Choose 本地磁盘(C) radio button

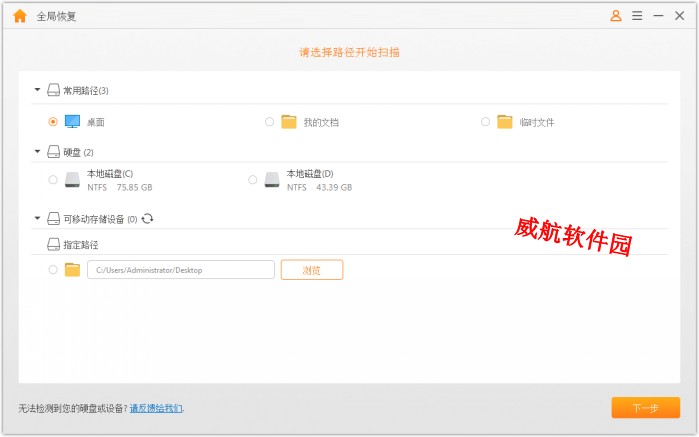tap(53, 180)
